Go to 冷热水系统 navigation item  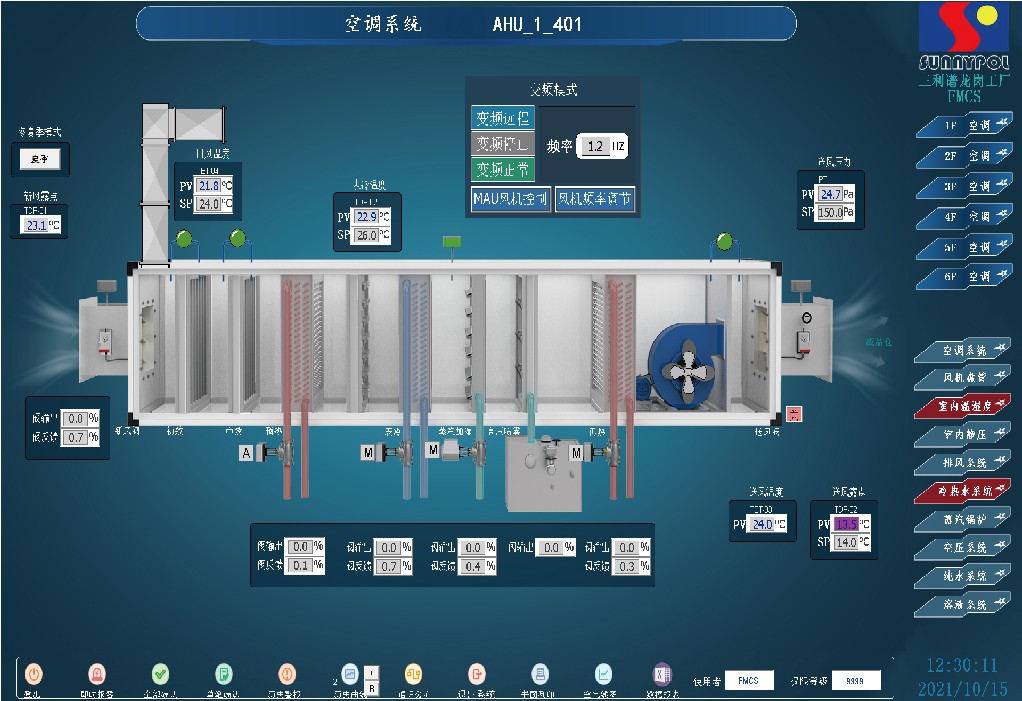coord(964,491)
